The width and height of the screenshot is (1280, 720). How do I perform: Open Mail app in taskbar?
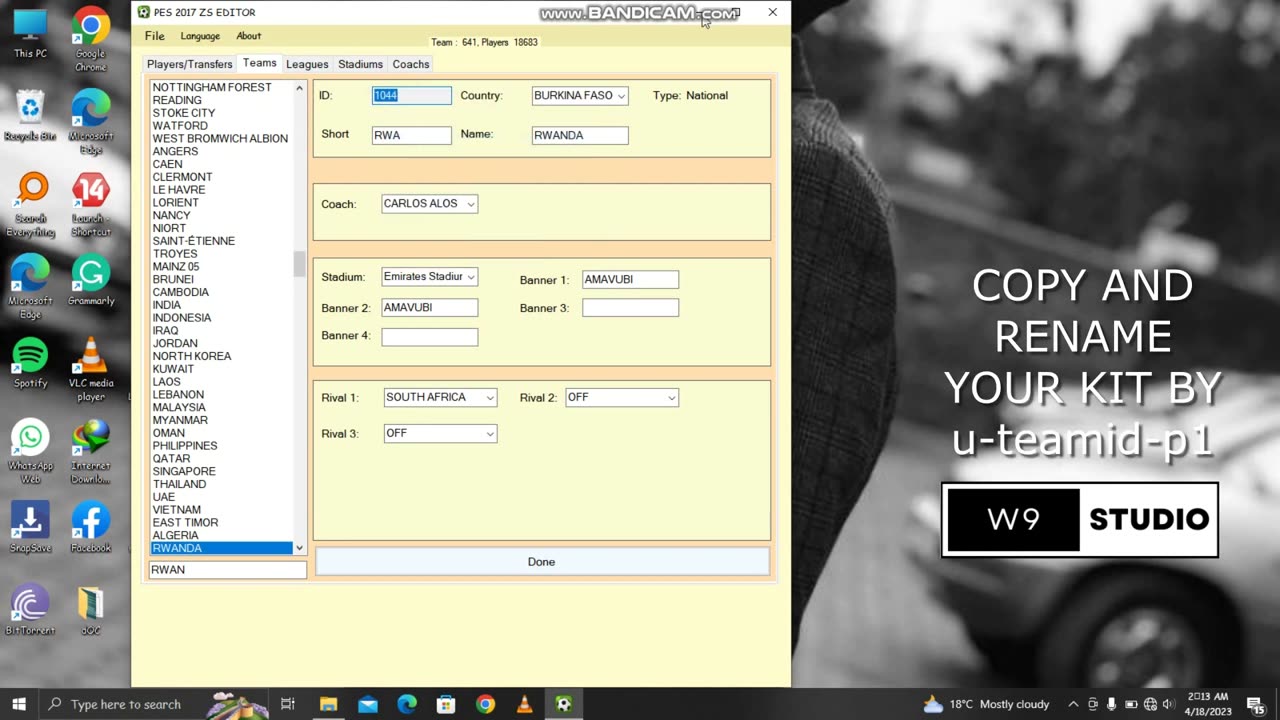367,704
